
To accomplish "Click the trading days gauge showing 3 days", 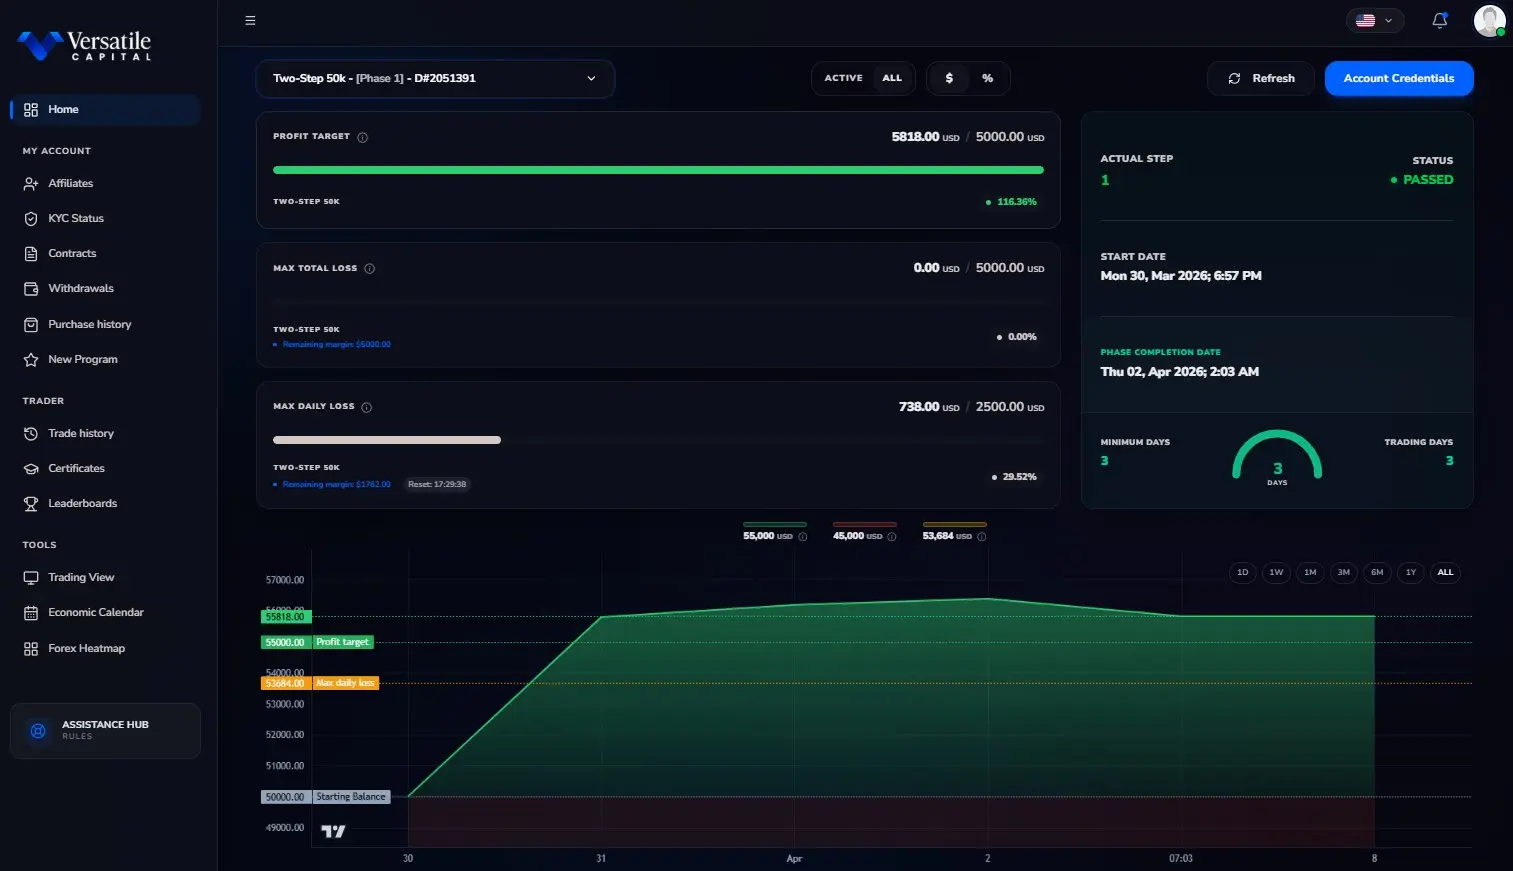I will [x=1277, y=457].
